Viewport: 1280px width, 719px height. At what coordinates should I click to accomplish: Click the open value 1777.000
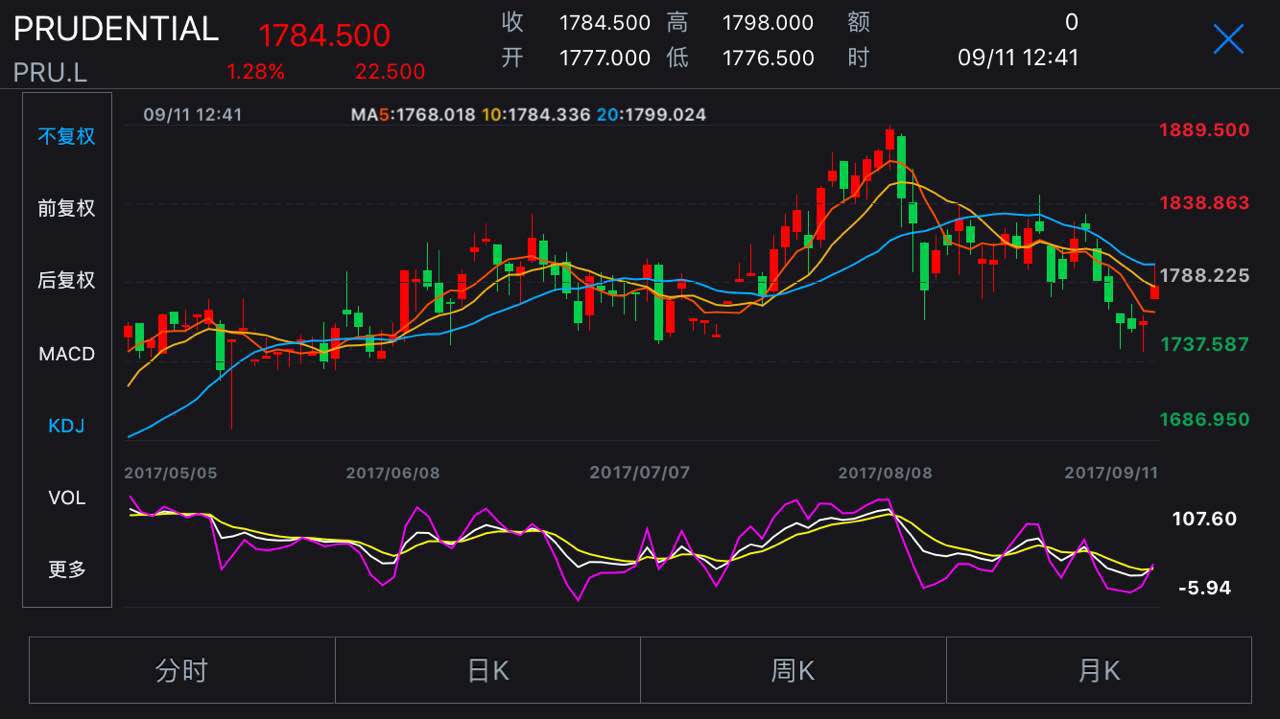pyautogui.click(x=605, y=58)
